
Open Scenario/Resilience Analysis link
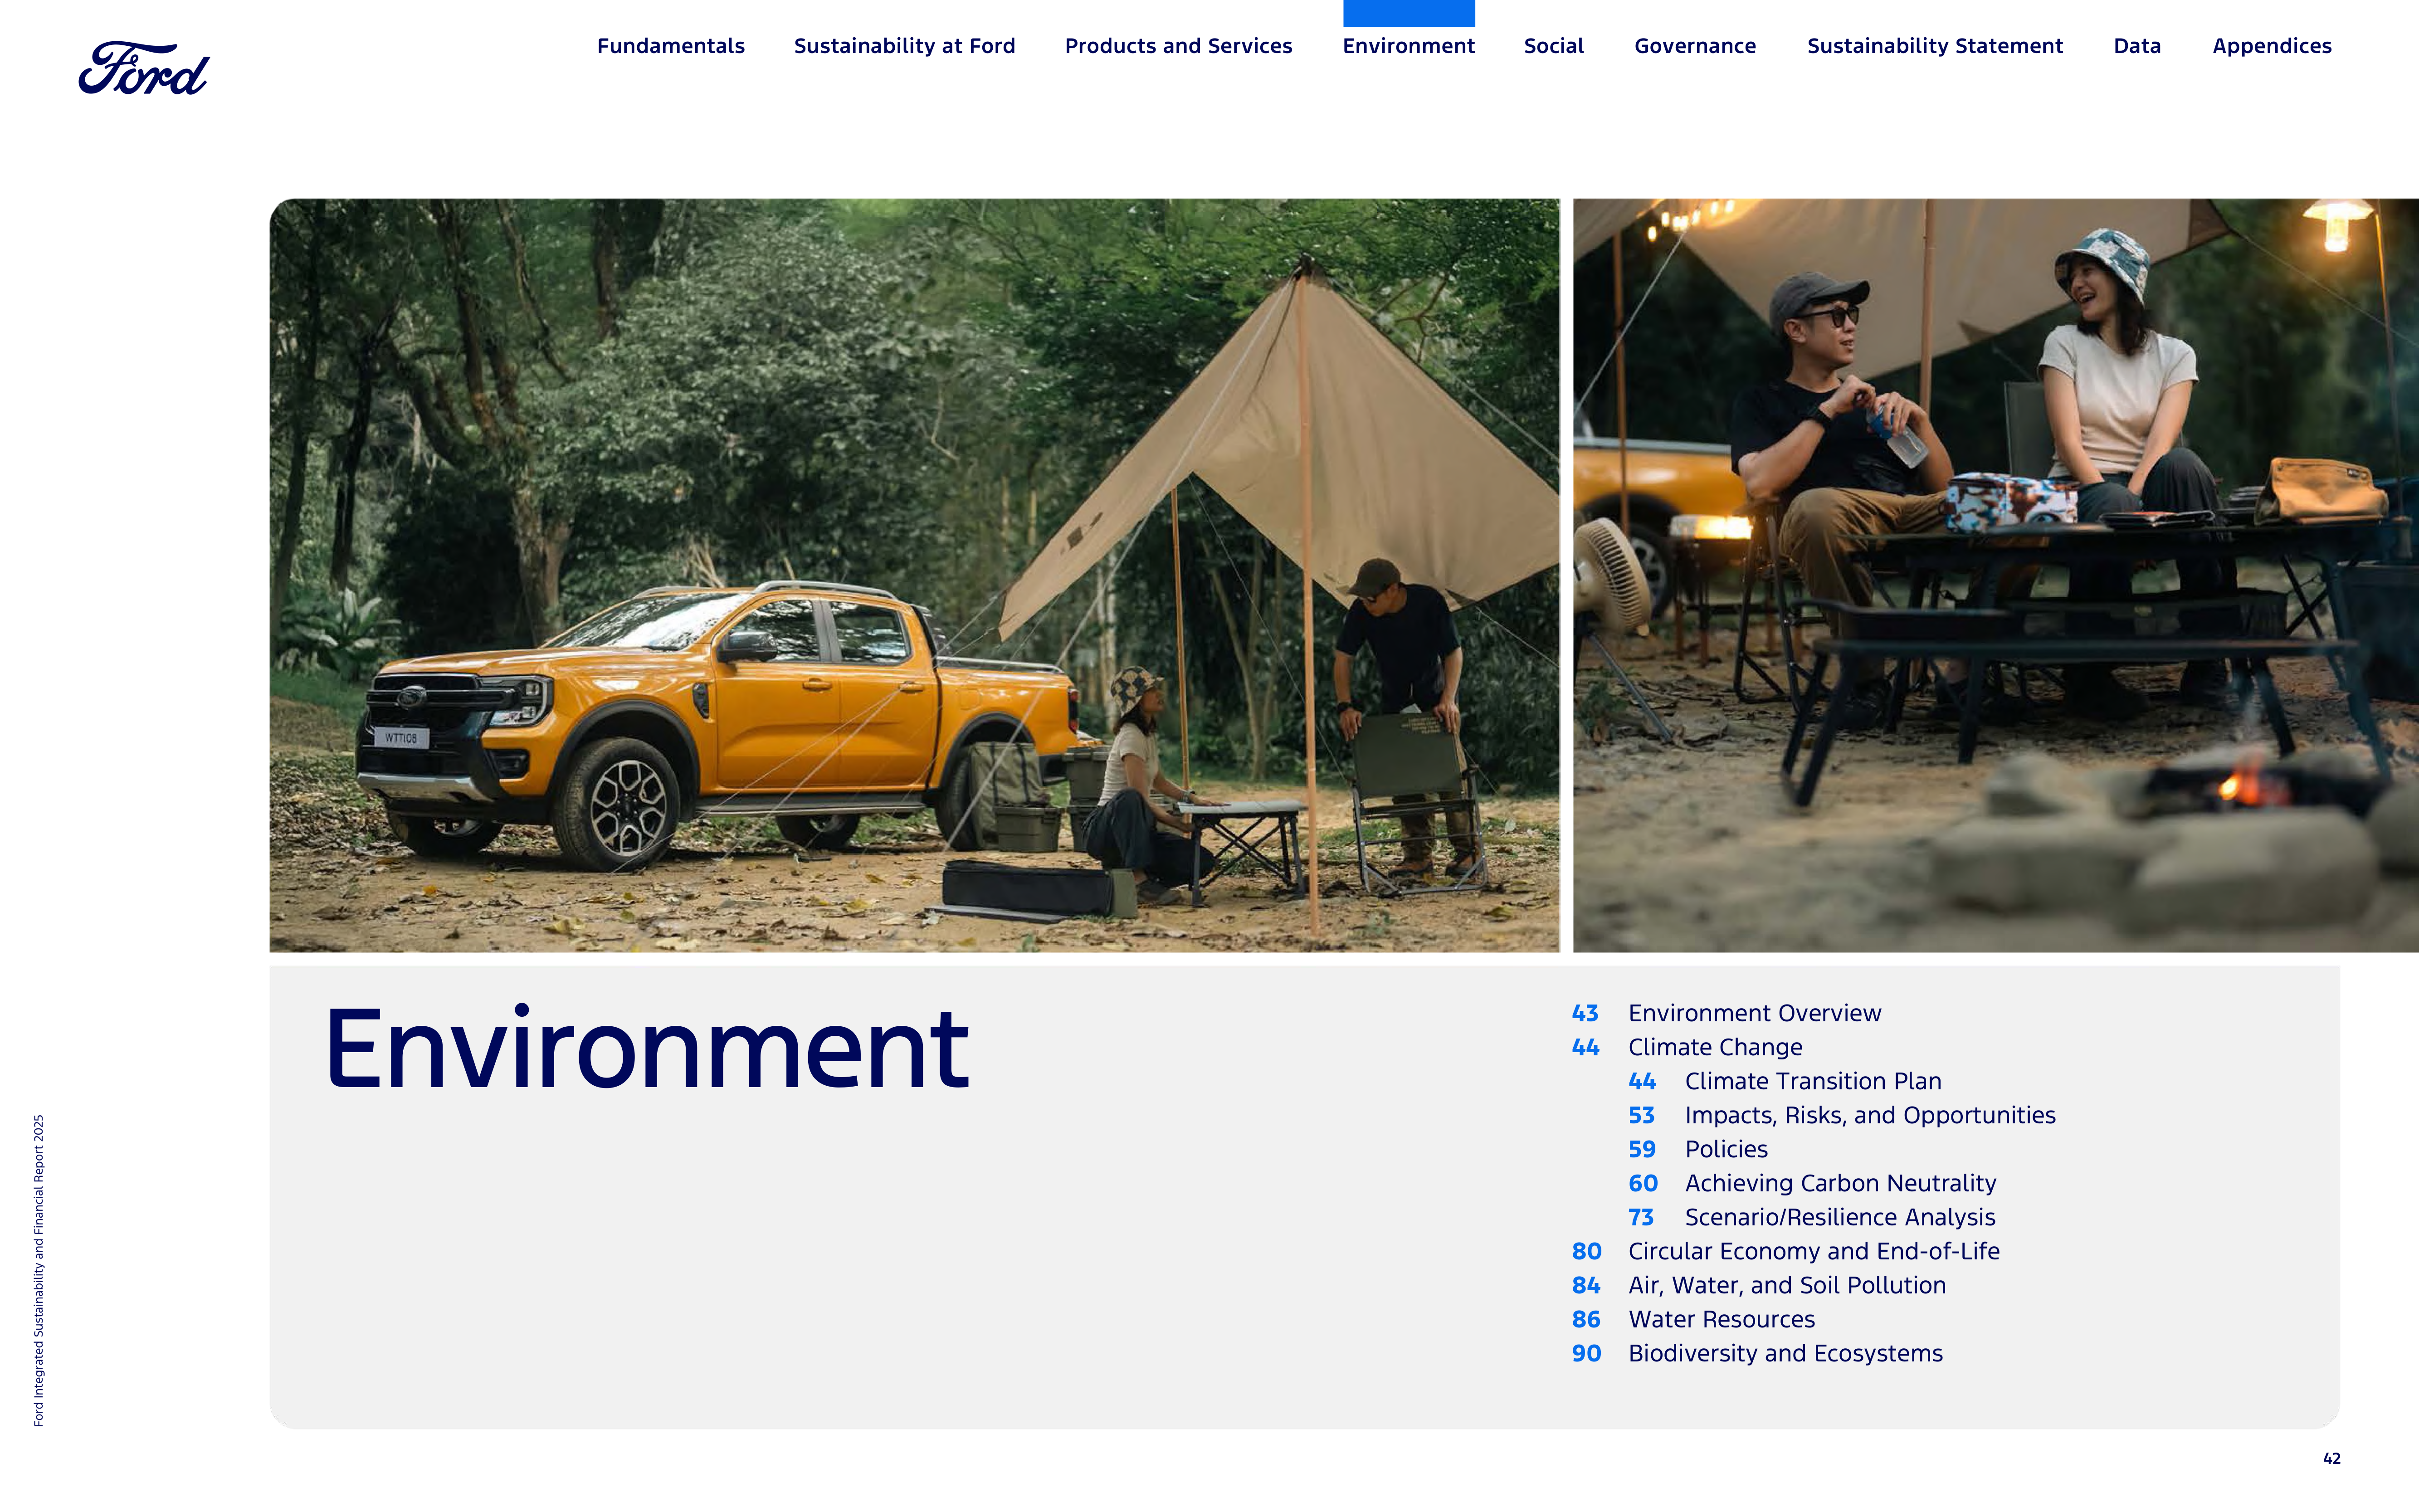click(x=1840, y=1217)
